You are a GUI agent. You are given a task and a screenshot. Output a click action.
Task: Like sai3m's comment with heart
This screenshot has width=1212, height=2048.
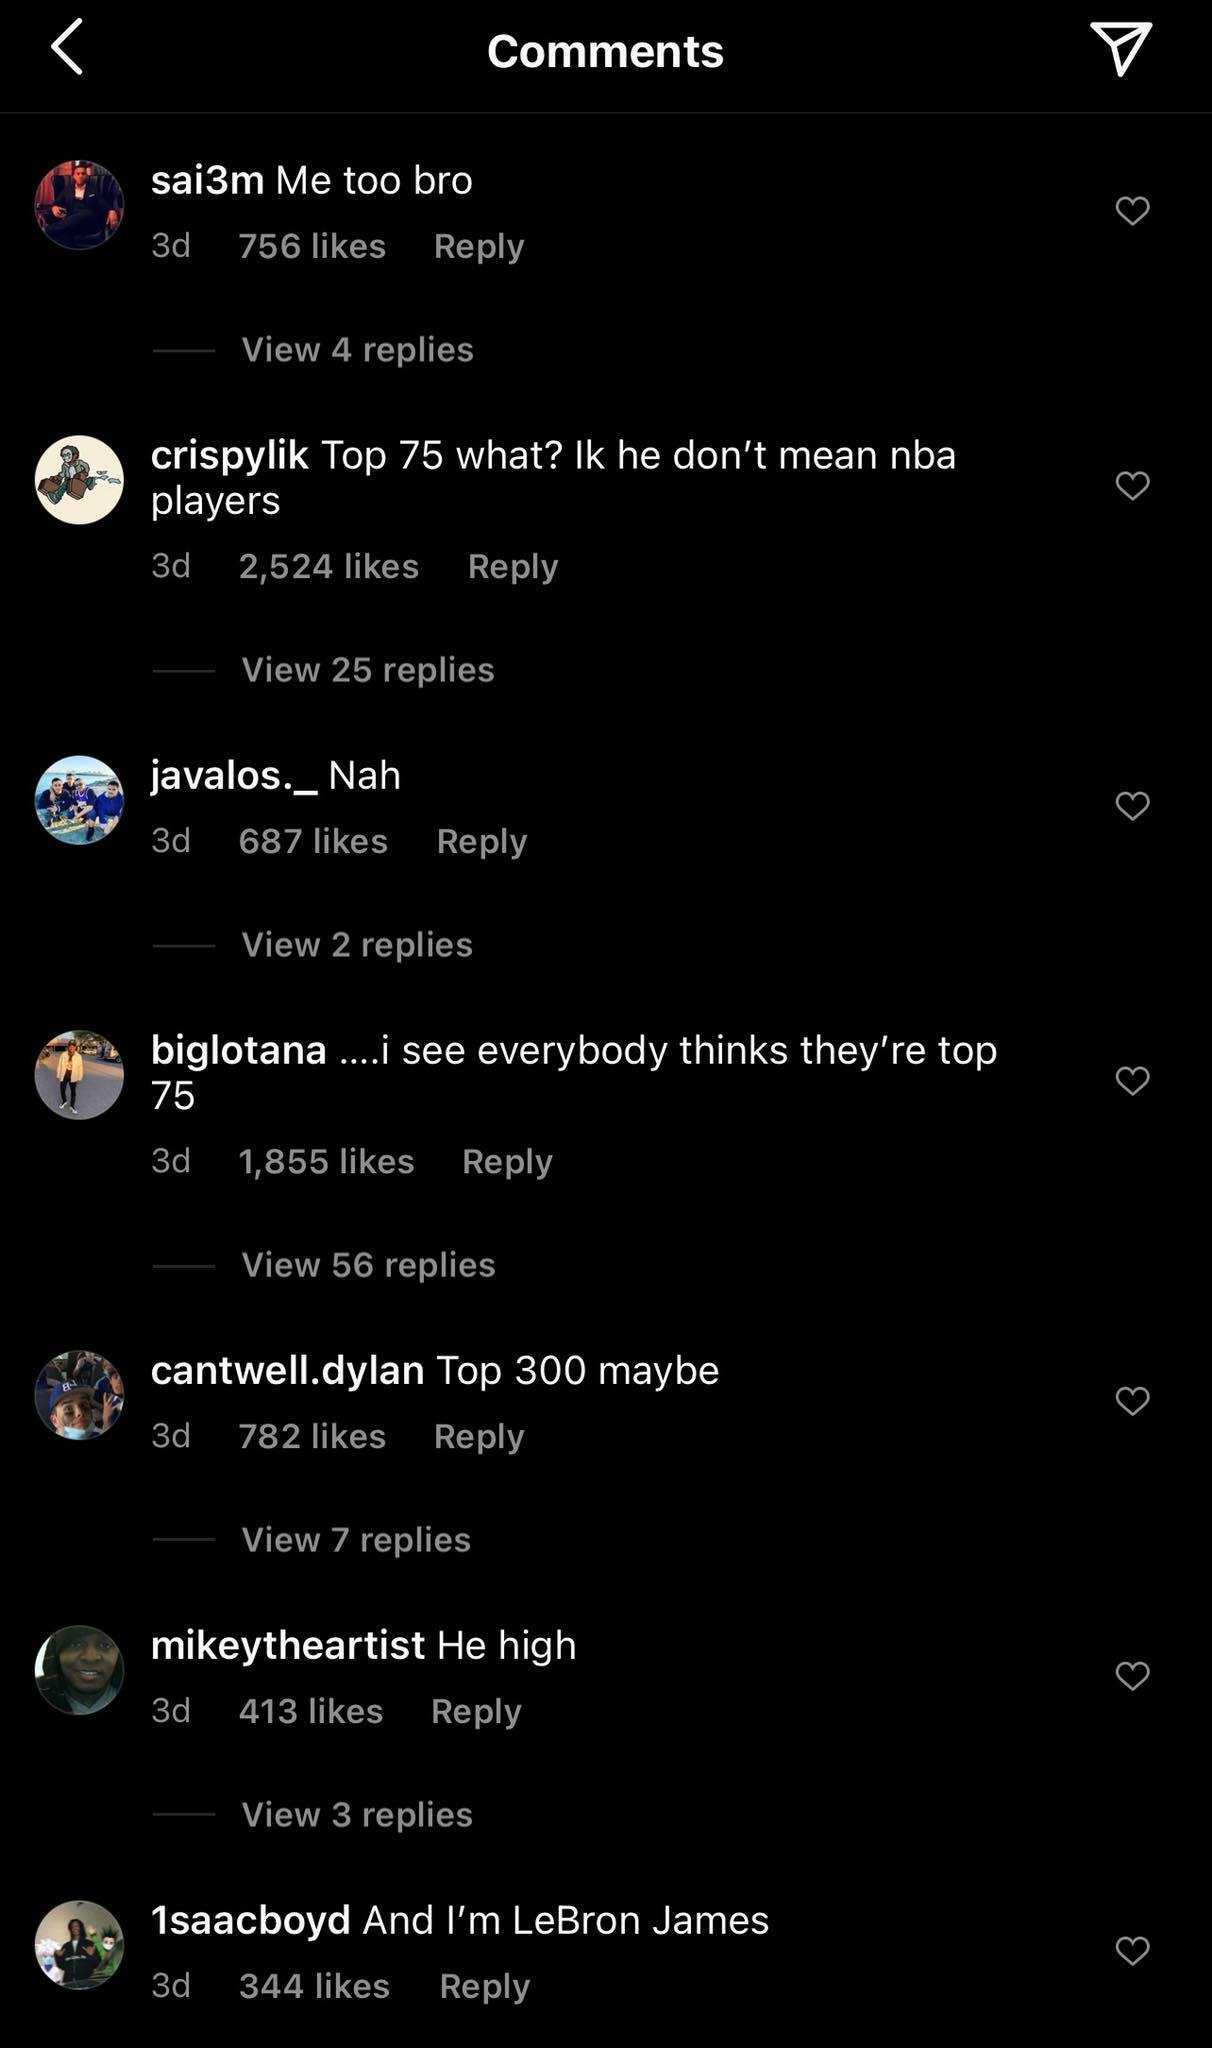1132,211
